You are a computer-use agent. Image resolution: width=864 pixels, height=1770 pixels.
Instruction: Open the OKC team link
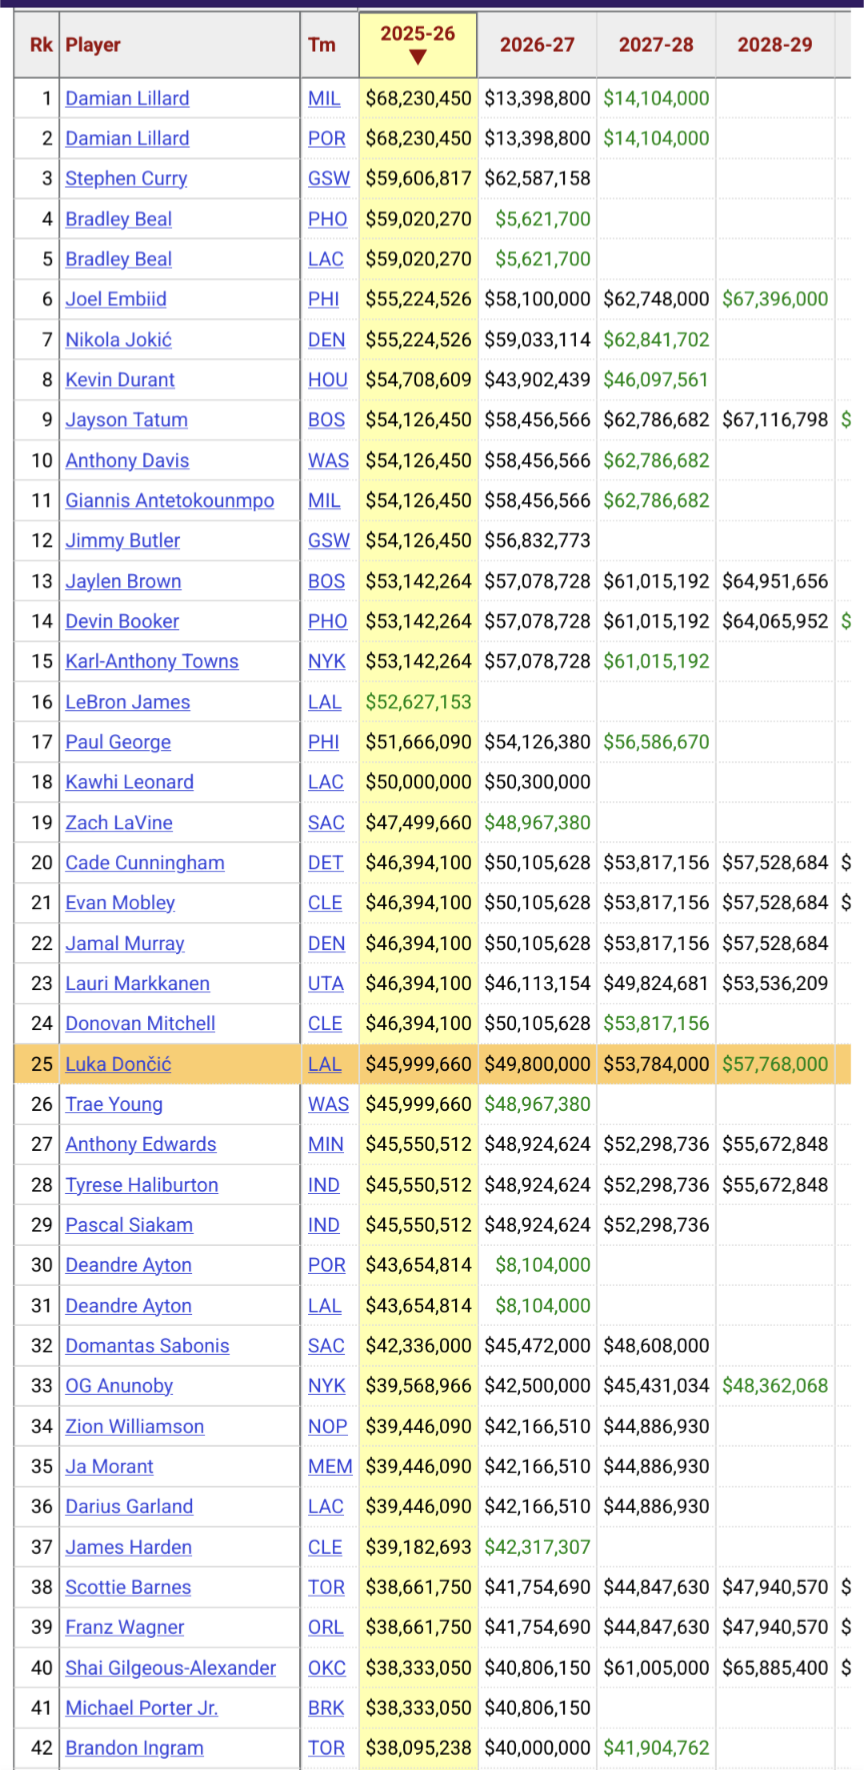tap(327, 1668)
